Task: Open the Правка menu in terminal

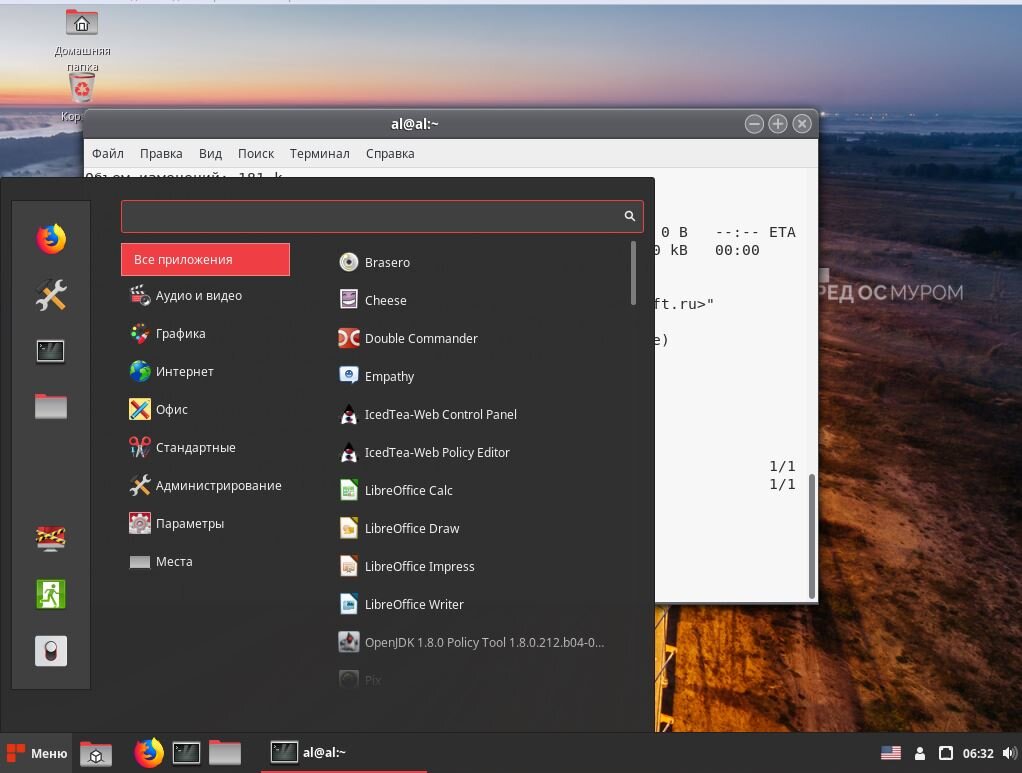Action: coord(161,153)
